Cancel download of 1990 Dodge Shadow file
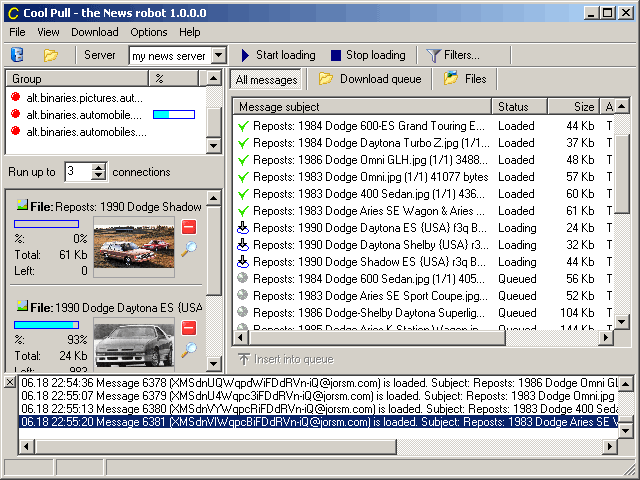Image resolution: width=640 pixels, height=480 pixels. coord(189,227)
